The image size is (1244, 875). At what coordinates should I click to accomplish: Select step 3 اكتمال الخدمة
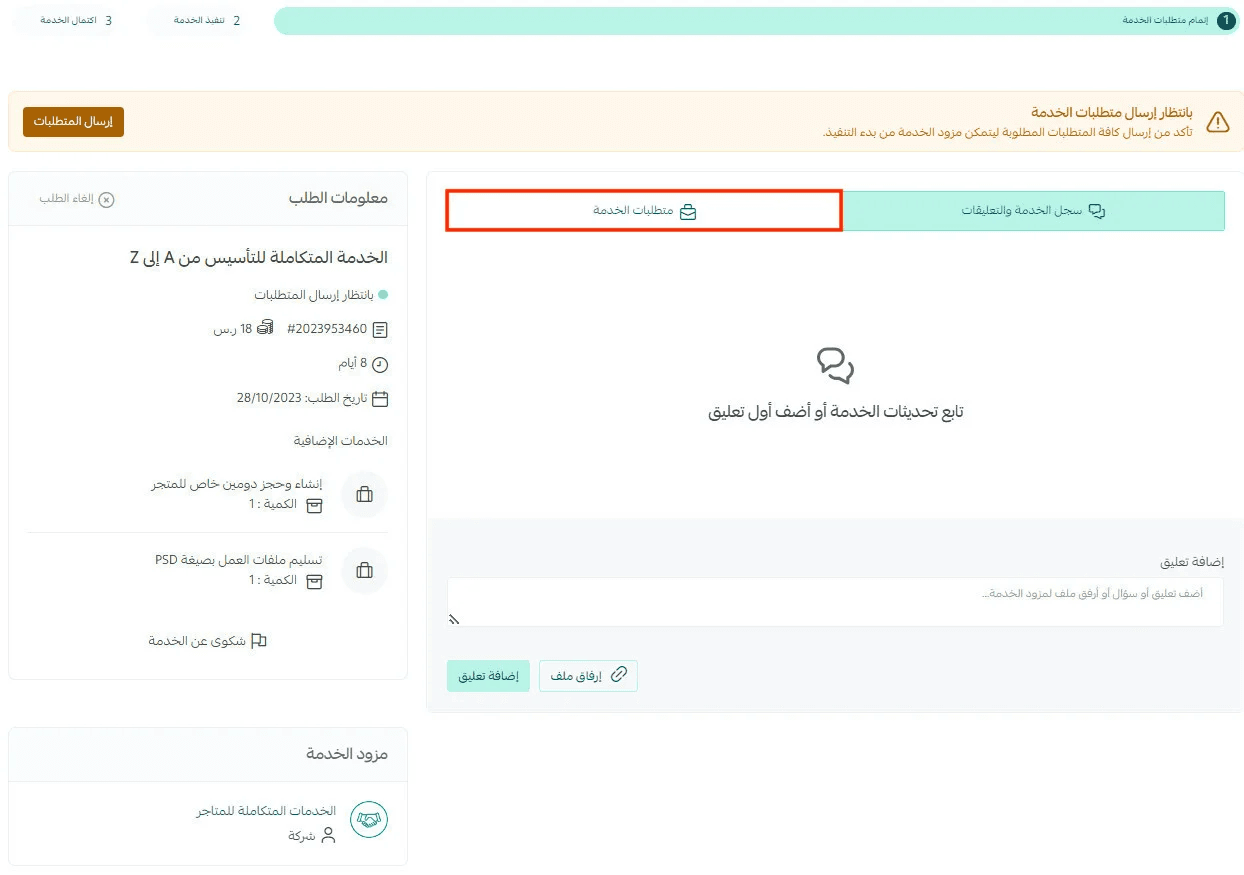point(76,20)
